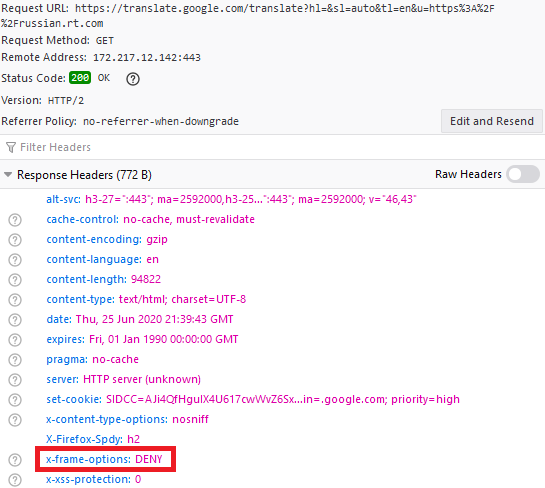The width and height of the screenshot is (545, 488).
Task: Open help icon for x-xss-protection header
Action: coord(15,480)
